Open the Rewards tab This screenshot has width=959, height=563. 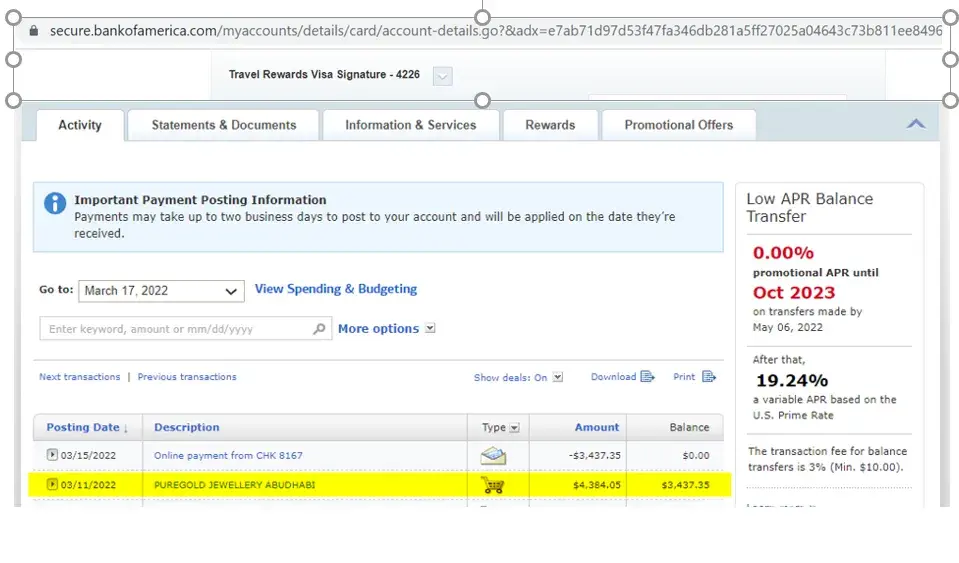550,125
